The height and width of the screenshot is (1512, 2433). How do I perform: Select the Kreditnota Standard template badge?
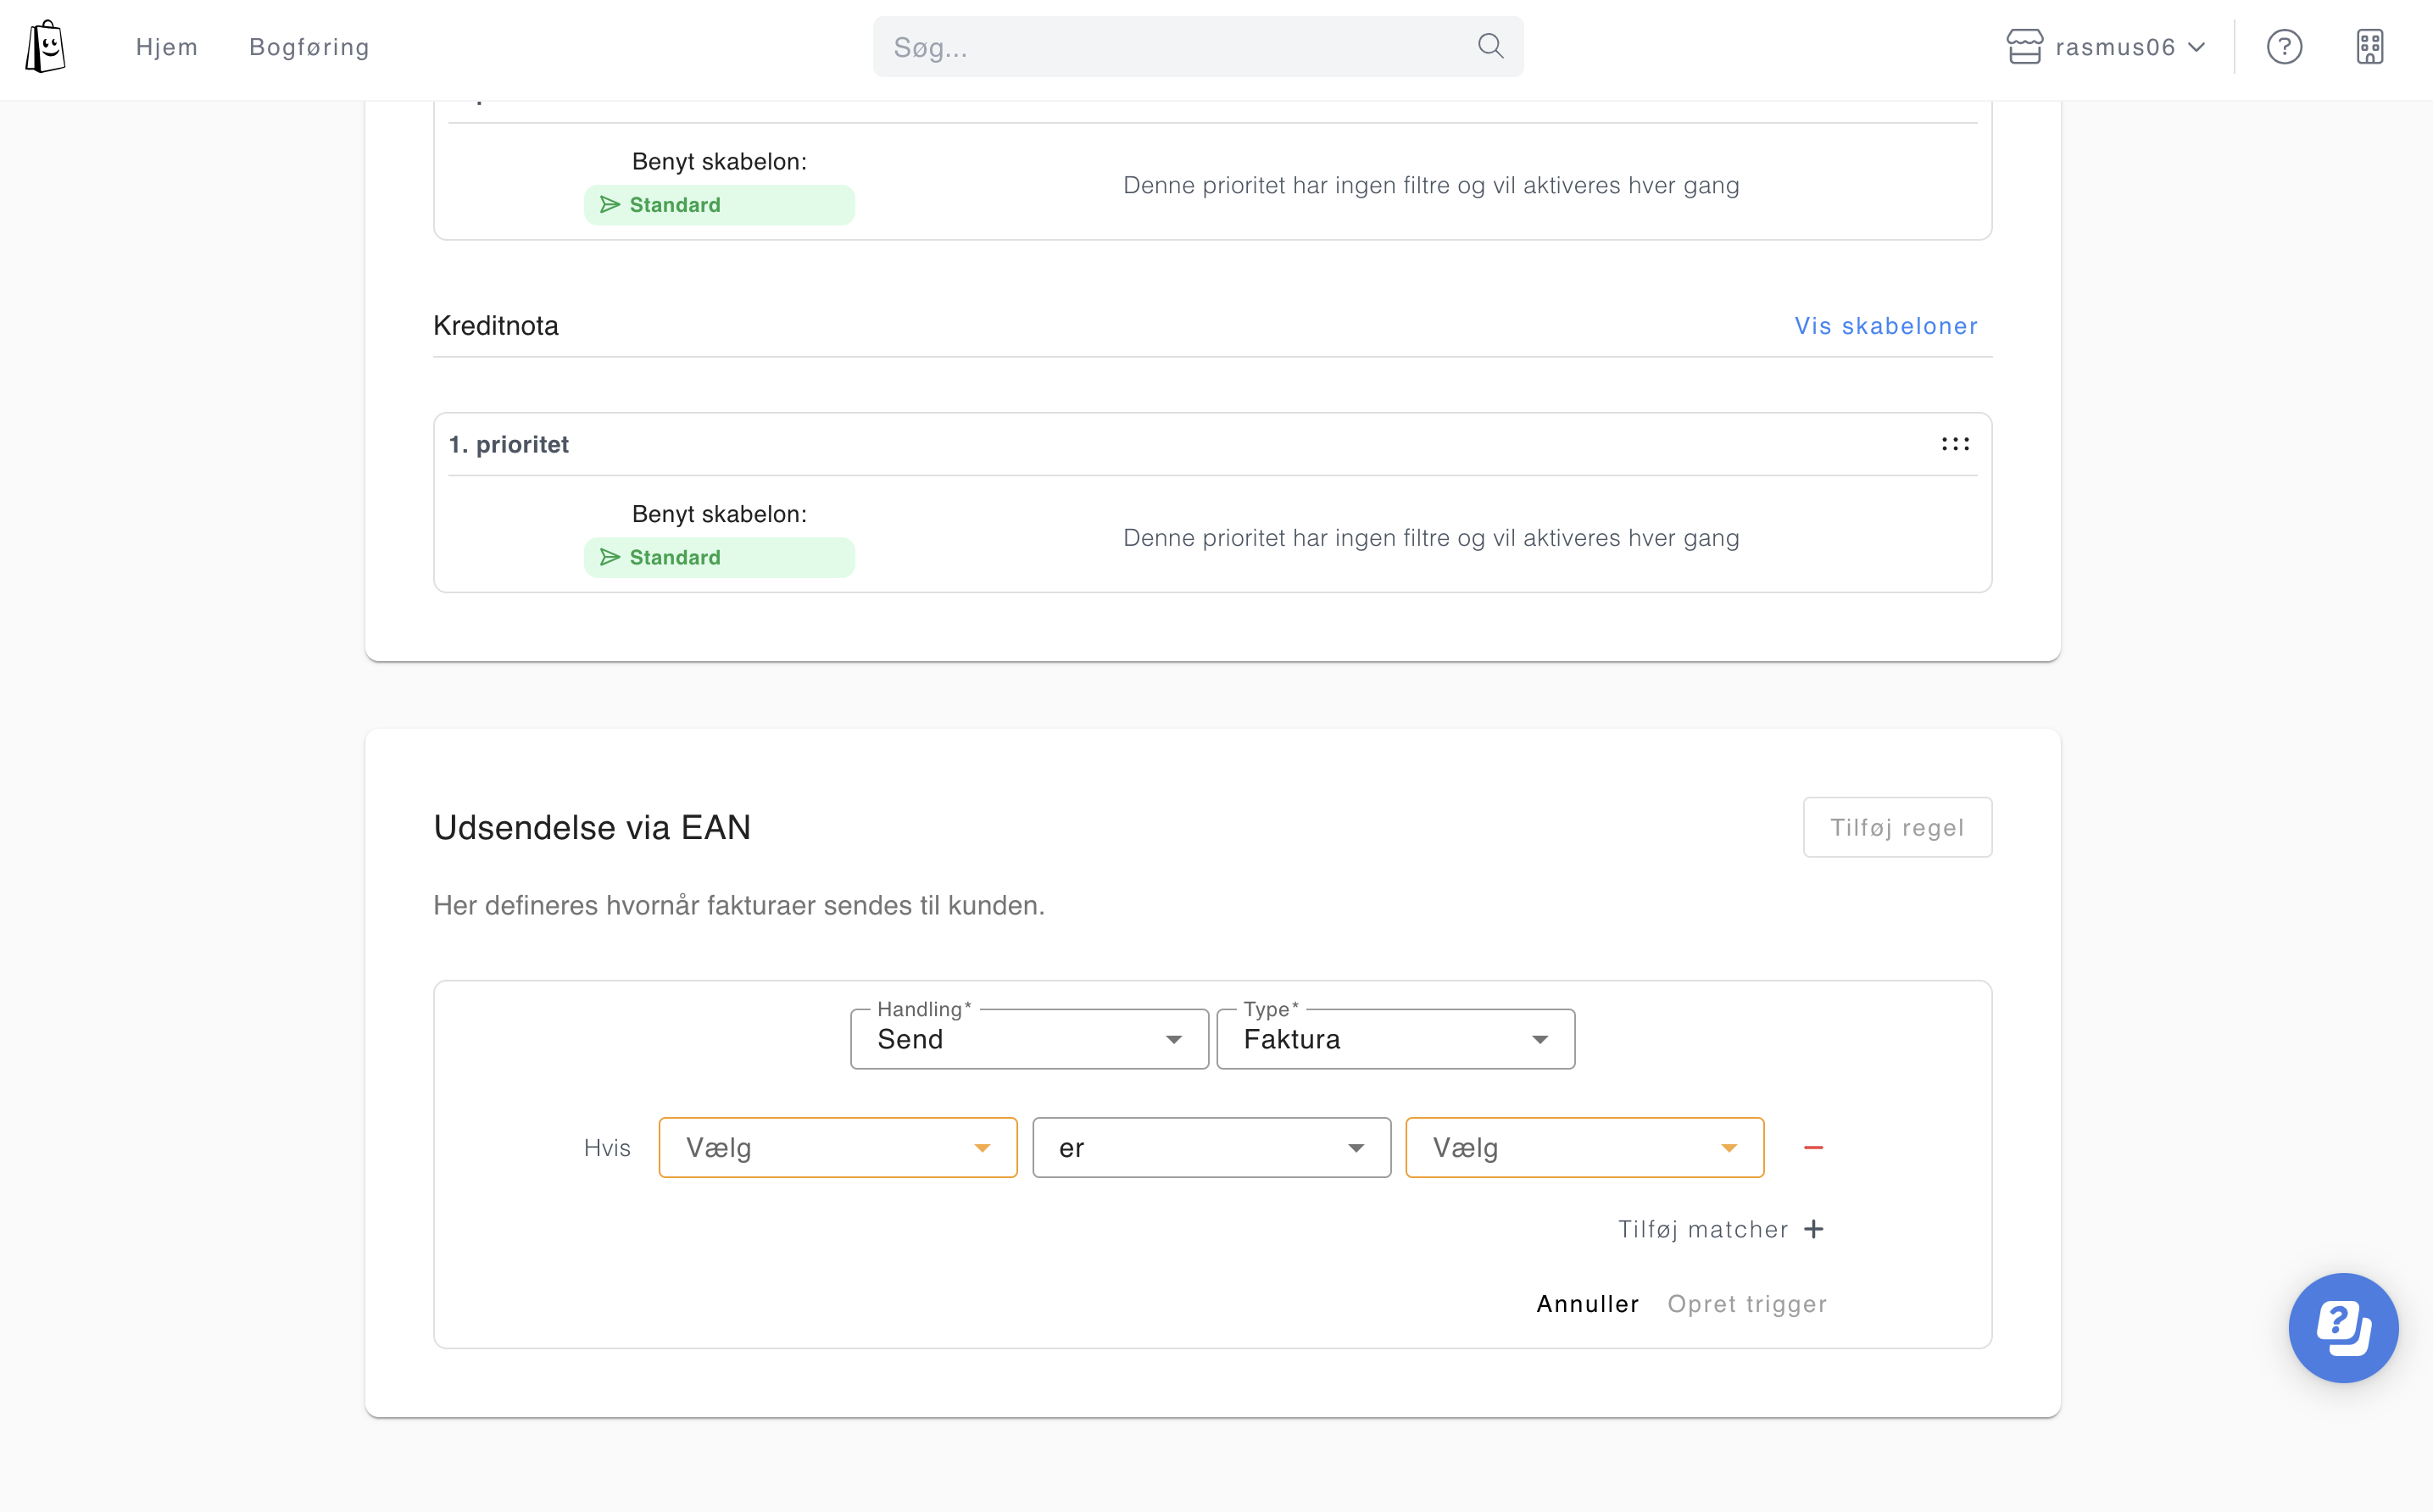719,557
